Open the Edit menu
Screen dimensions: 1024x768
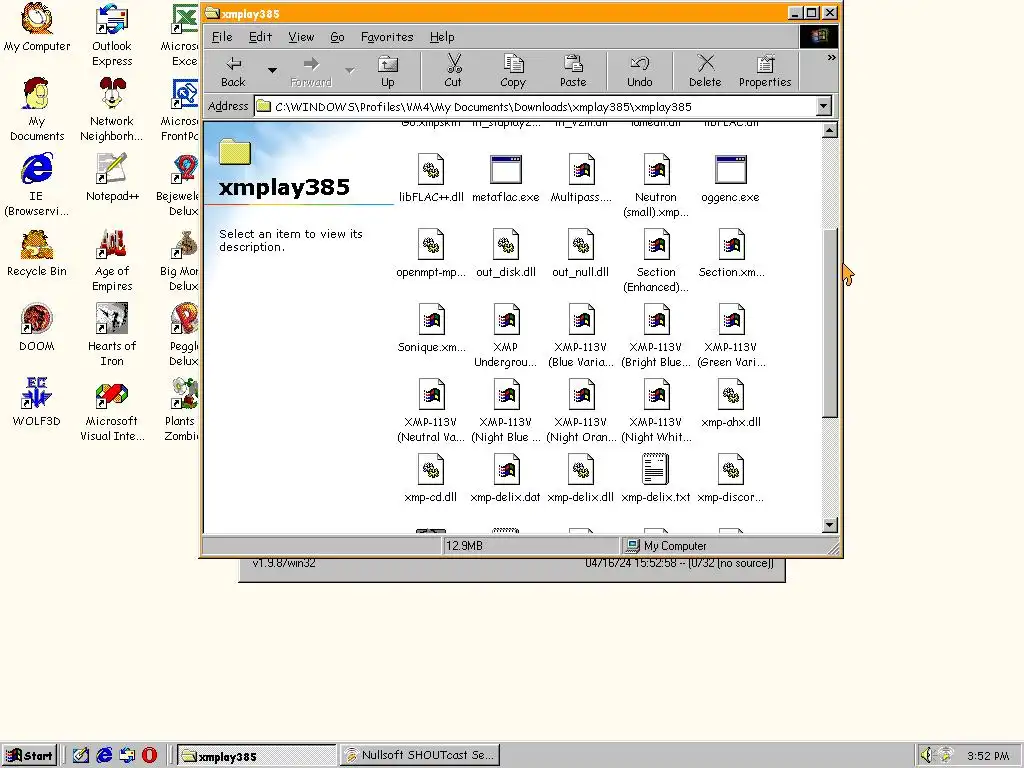point(260,37)
